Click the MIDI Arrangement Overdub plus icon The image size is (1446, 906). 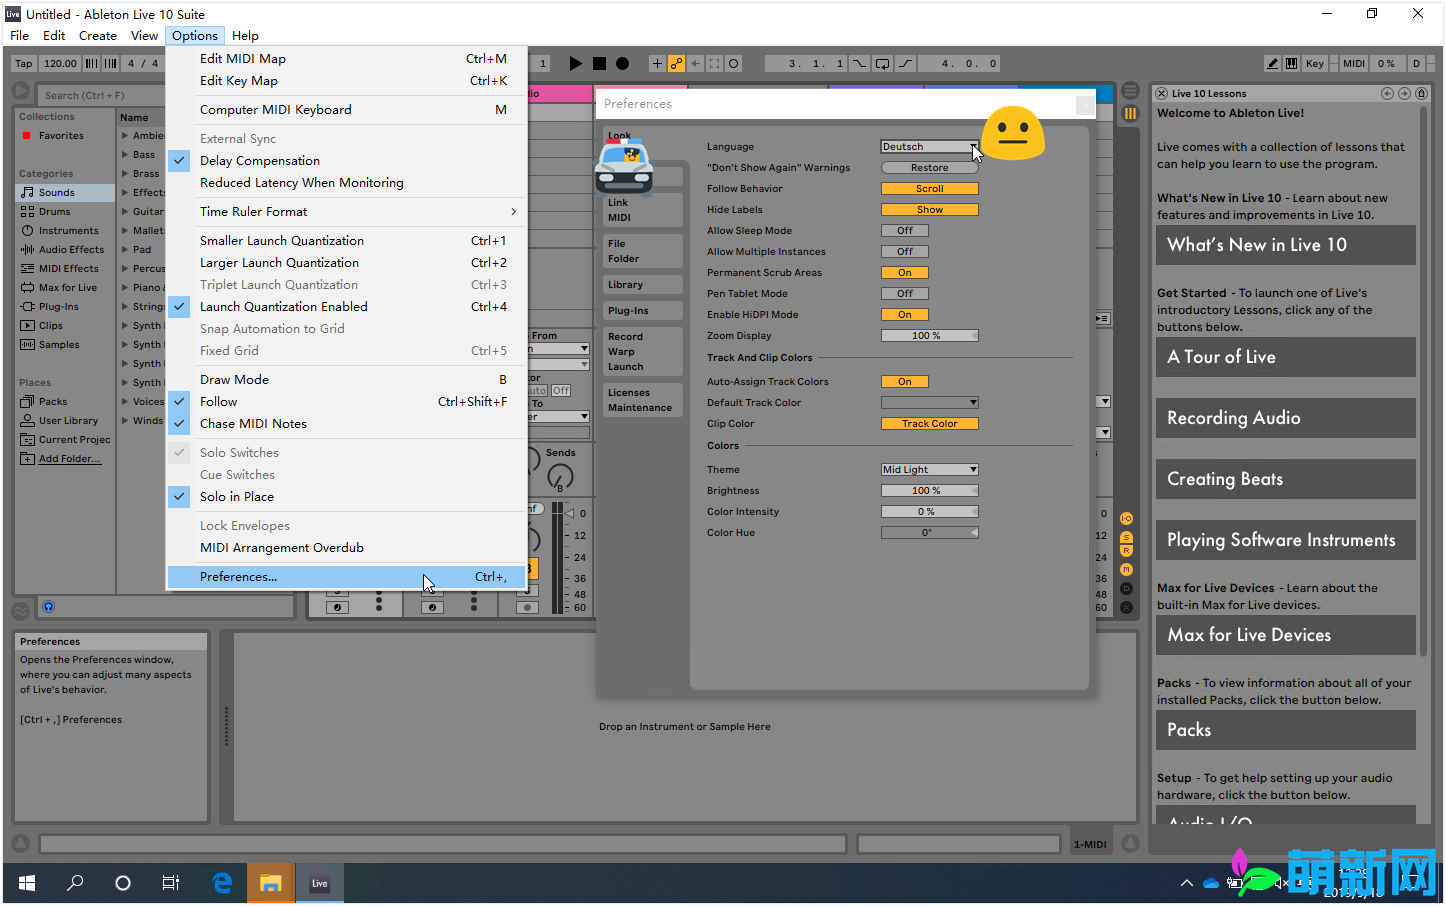coord(657,63)
